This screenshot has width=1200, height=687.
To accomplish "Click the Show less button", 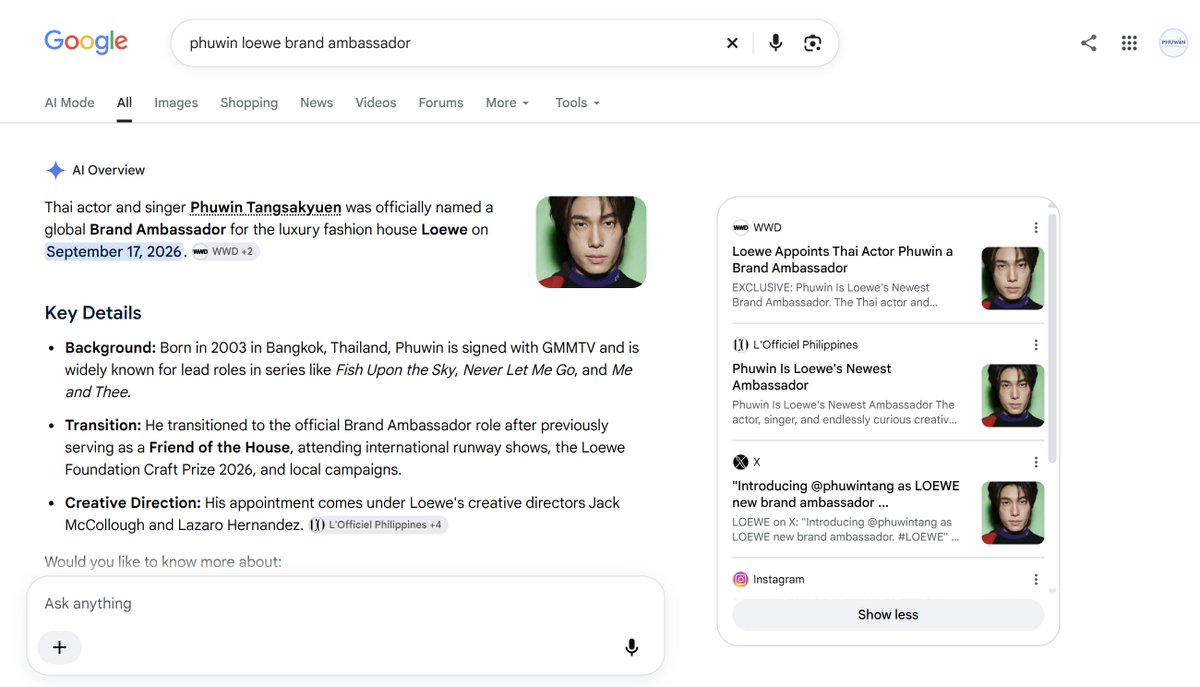I will tap(888, 615).
